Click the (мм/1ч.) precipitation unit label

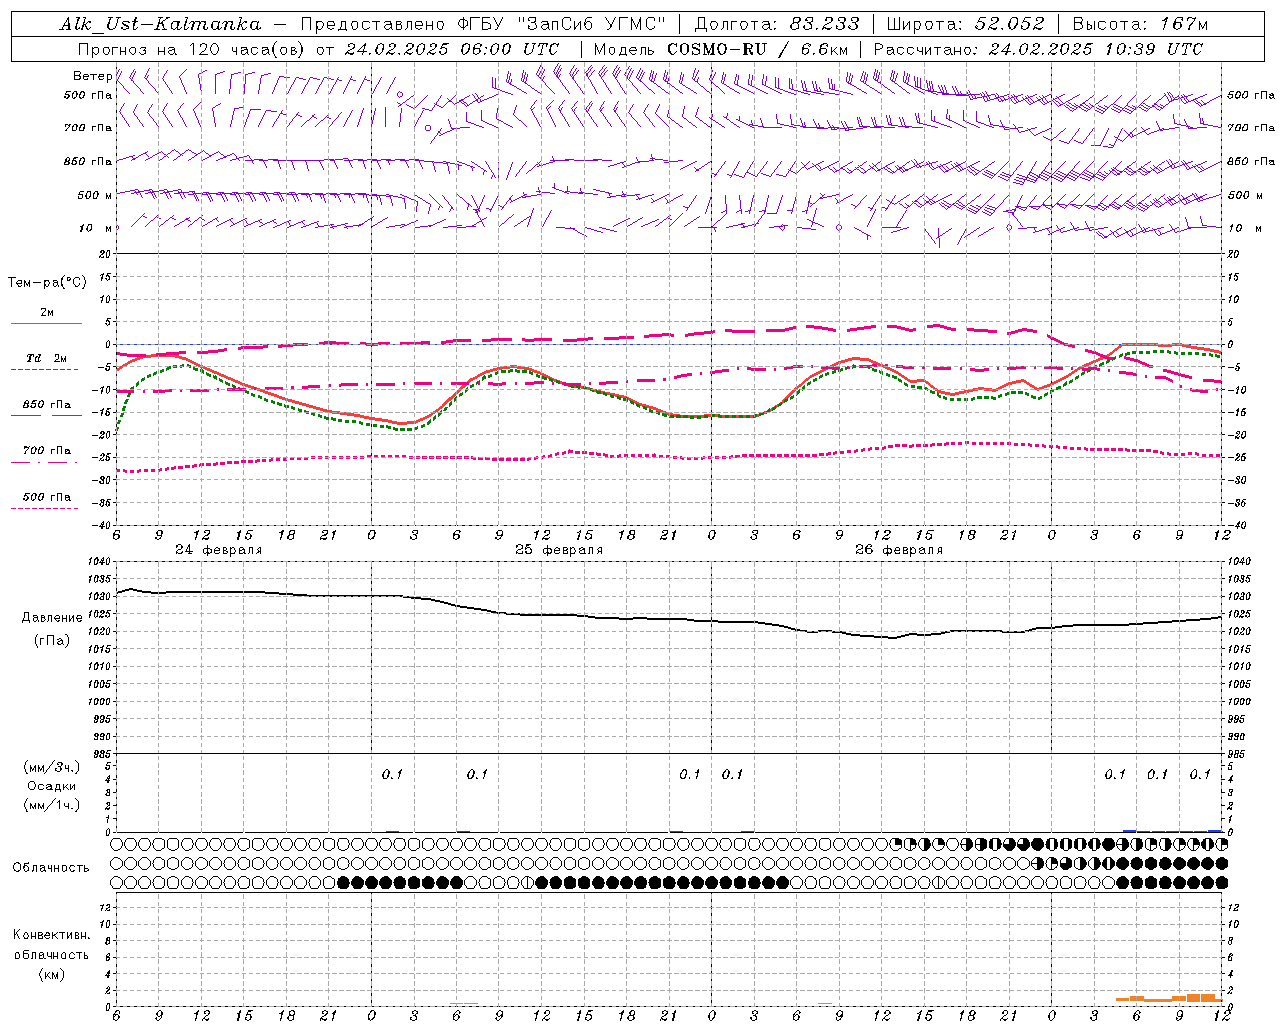point(52,805)
